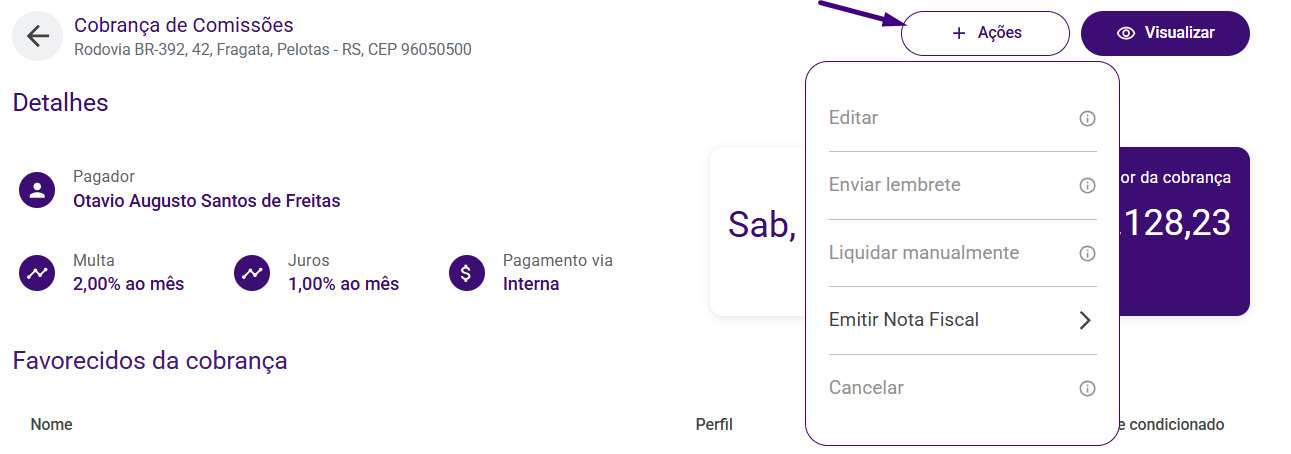Click the Pagador person icon
The height and width of the screenshot is (454, 1291).
37,190
